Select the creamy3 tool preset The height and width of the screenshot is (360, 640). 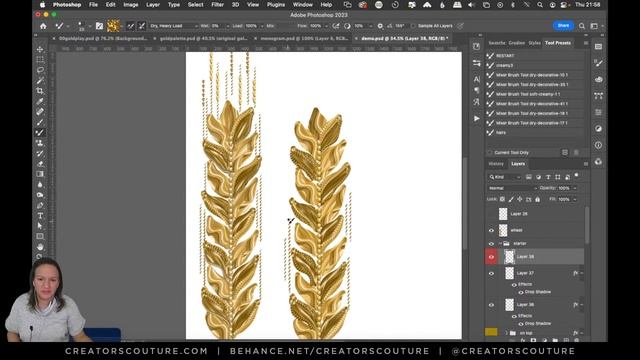tap(535, 65)
